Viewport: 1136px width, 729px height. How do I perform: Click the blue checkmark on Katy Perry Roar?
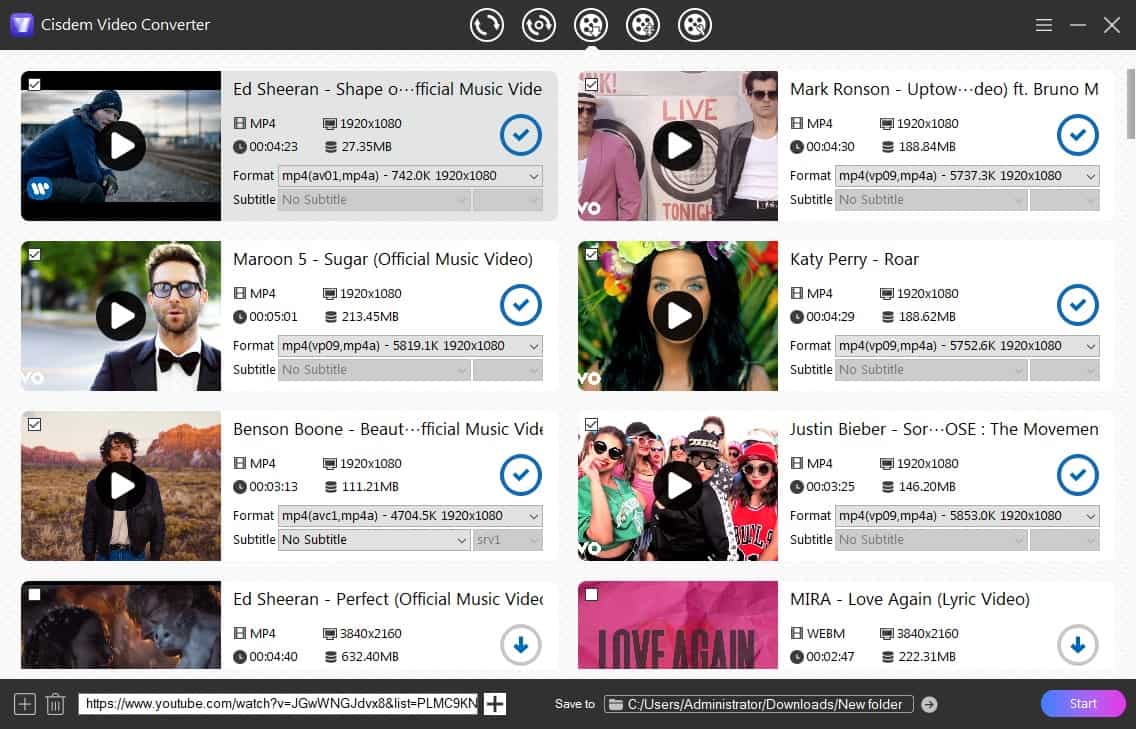pyautogui.click(x=1077, y=305)
